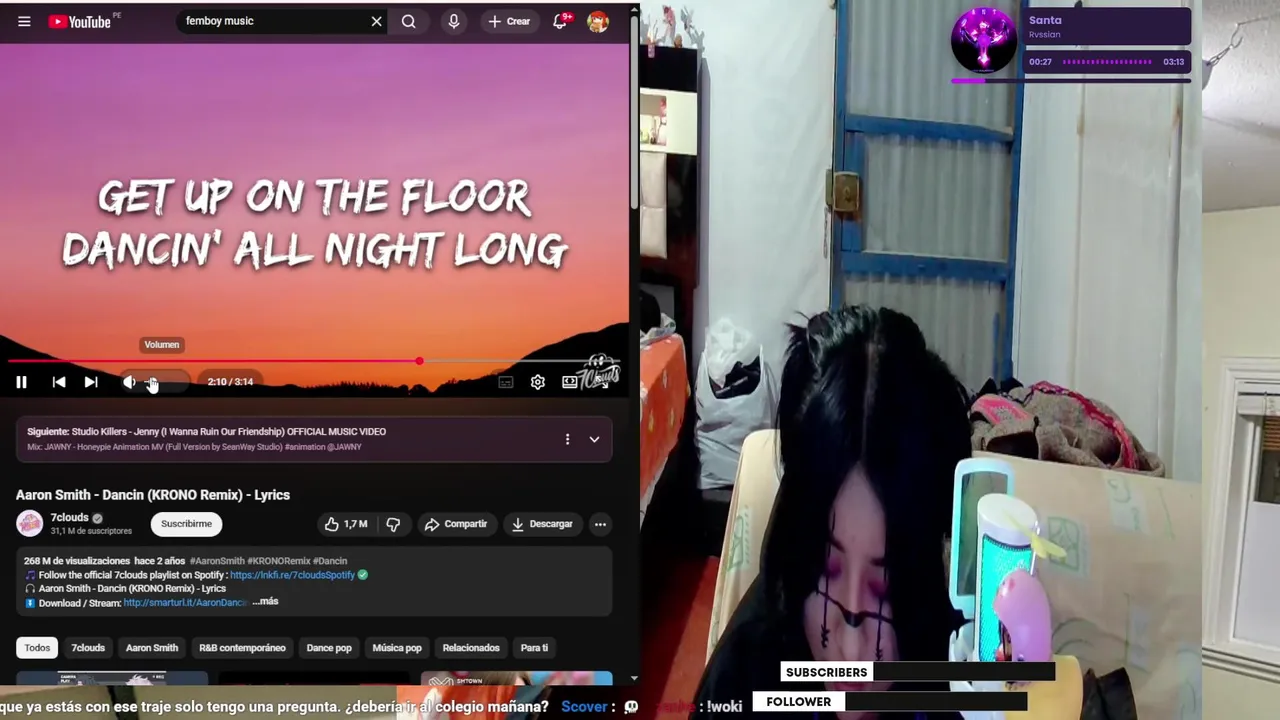Click the search magnifier button

(x=409, y=21)
